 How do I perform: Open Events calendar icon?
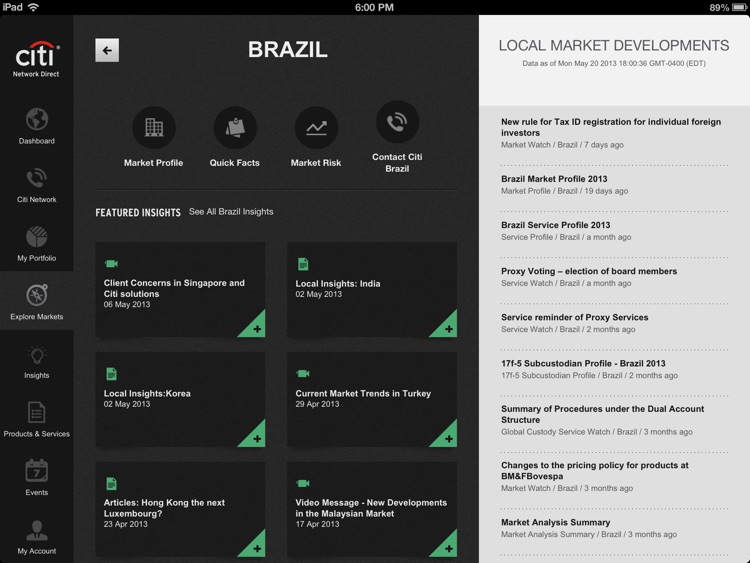tap(37, 471)
